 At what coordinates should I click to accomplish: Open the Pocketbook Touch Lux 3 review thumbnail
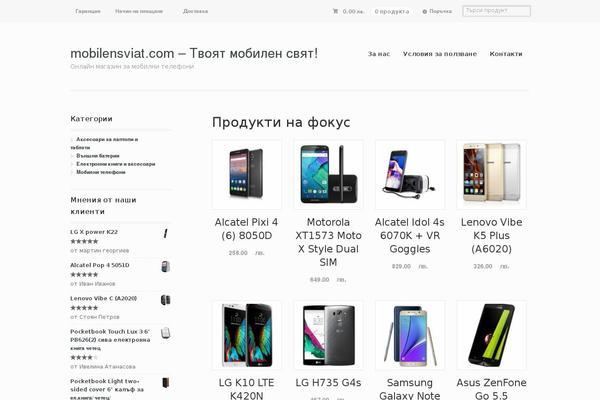(165, 333)
